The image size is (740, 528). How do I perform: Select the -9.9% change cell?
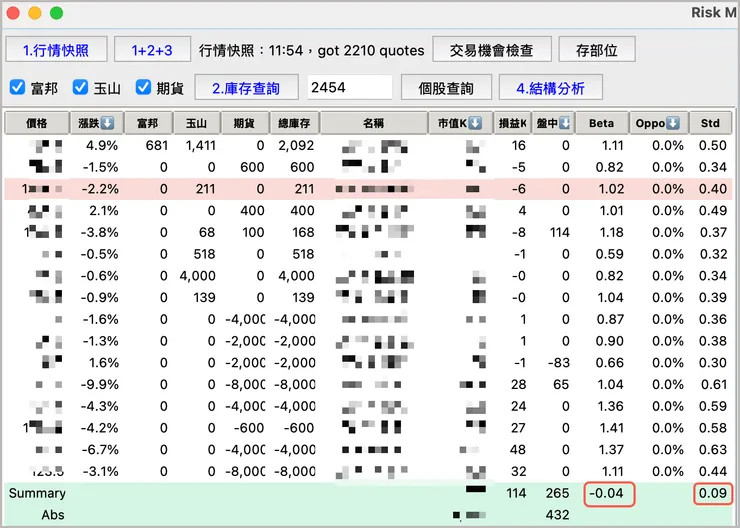[x=99, y=385]
